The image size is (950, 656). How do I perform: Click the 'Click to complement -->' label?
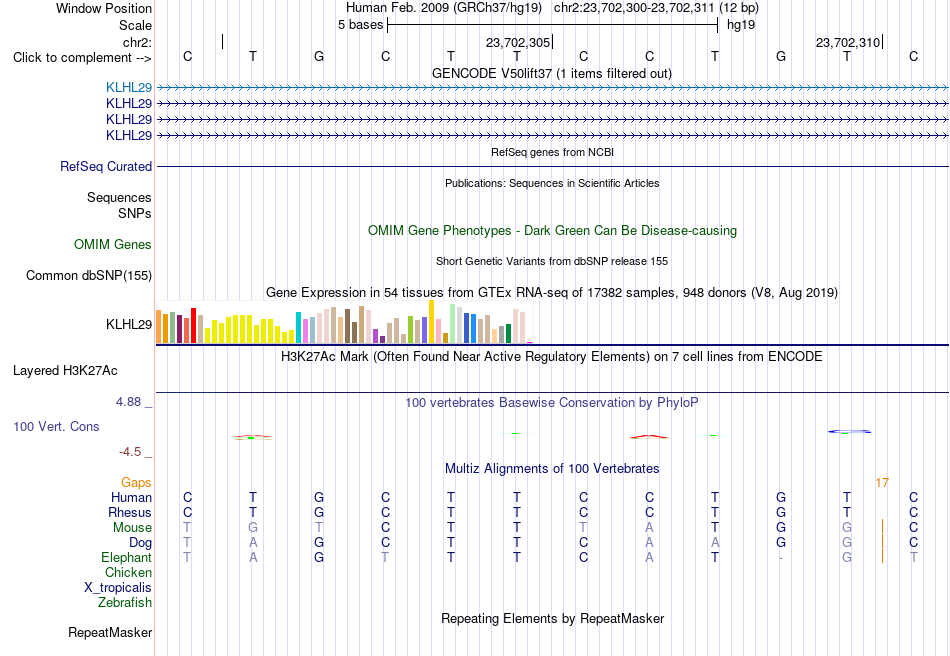[x=82, y=58]
